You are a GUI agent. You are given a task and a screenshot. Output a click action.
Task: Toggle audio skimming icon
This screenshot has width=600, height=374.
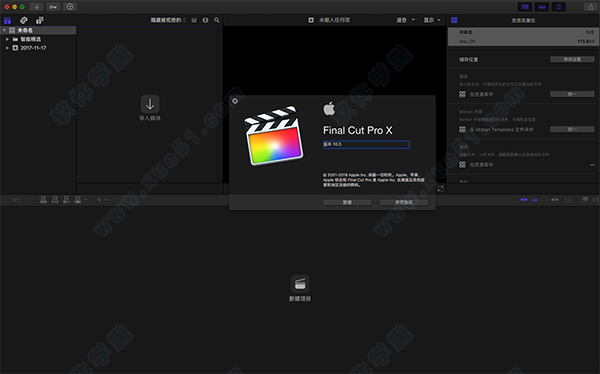click(x=534, y=199)
